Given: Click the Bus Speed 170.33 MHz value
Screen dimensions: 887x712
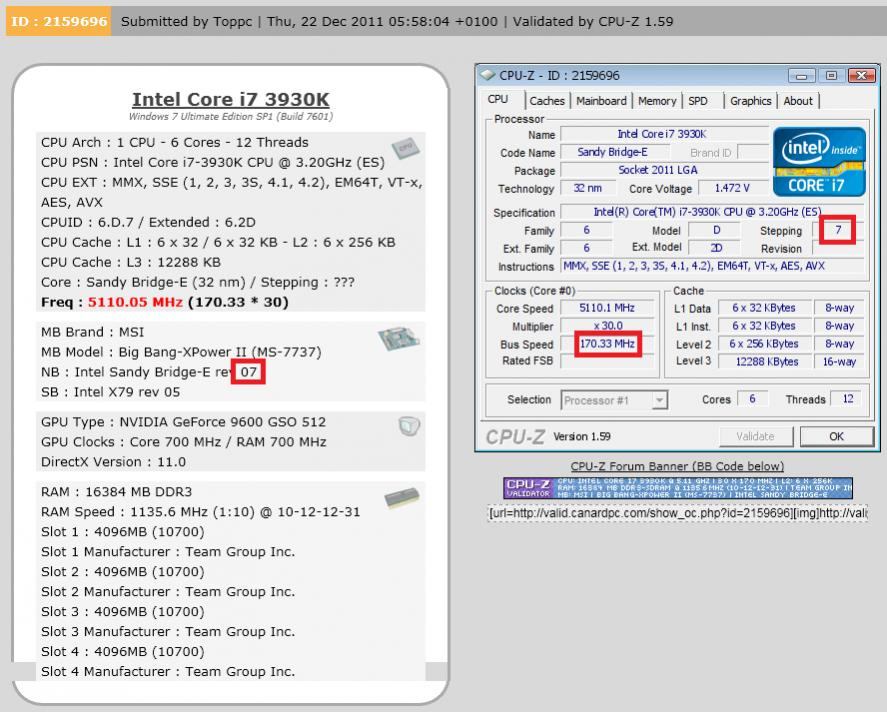Looking at the screenshot, I should (607, 344).
